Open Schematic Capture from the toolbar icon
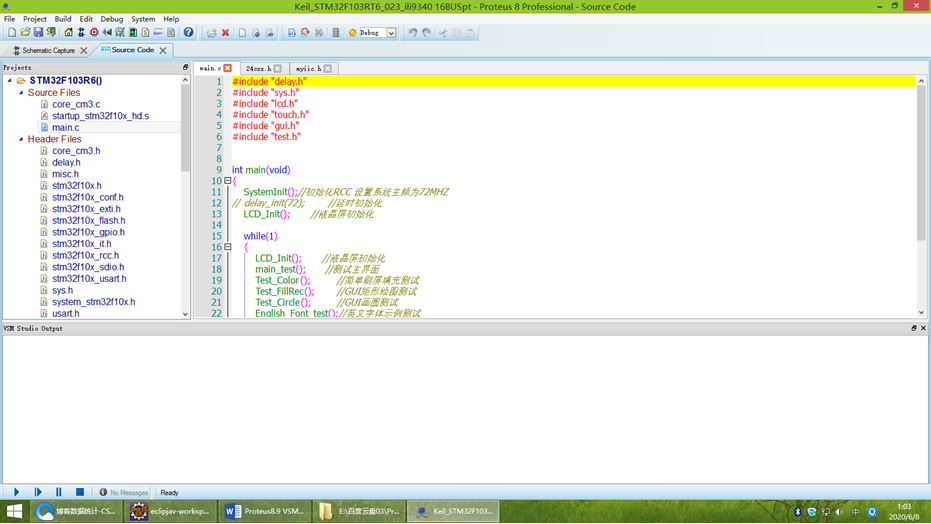Viewport: 931px width, 524px height. pos(81,33)
